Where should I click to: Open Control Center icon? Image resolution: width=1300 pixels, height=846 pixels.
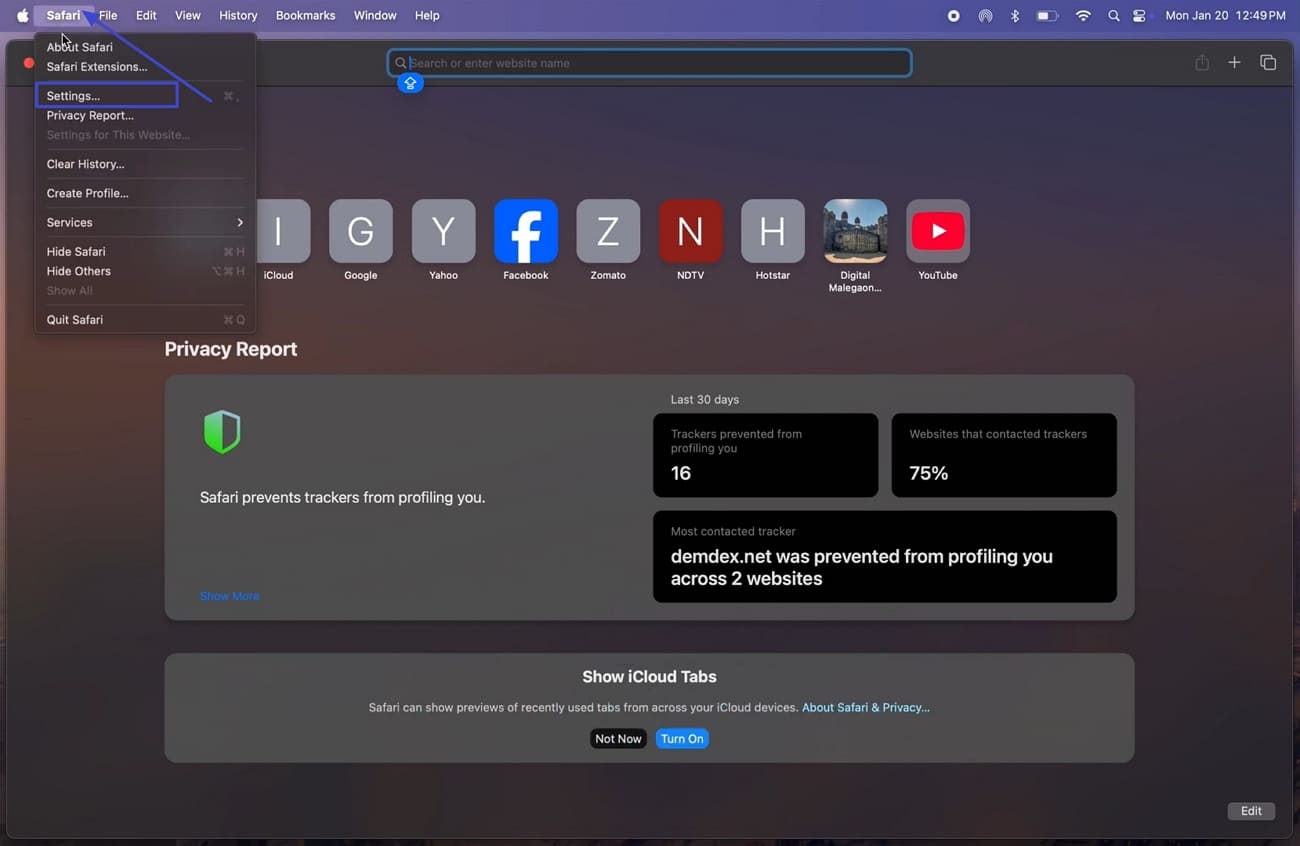click(1140, 16)
